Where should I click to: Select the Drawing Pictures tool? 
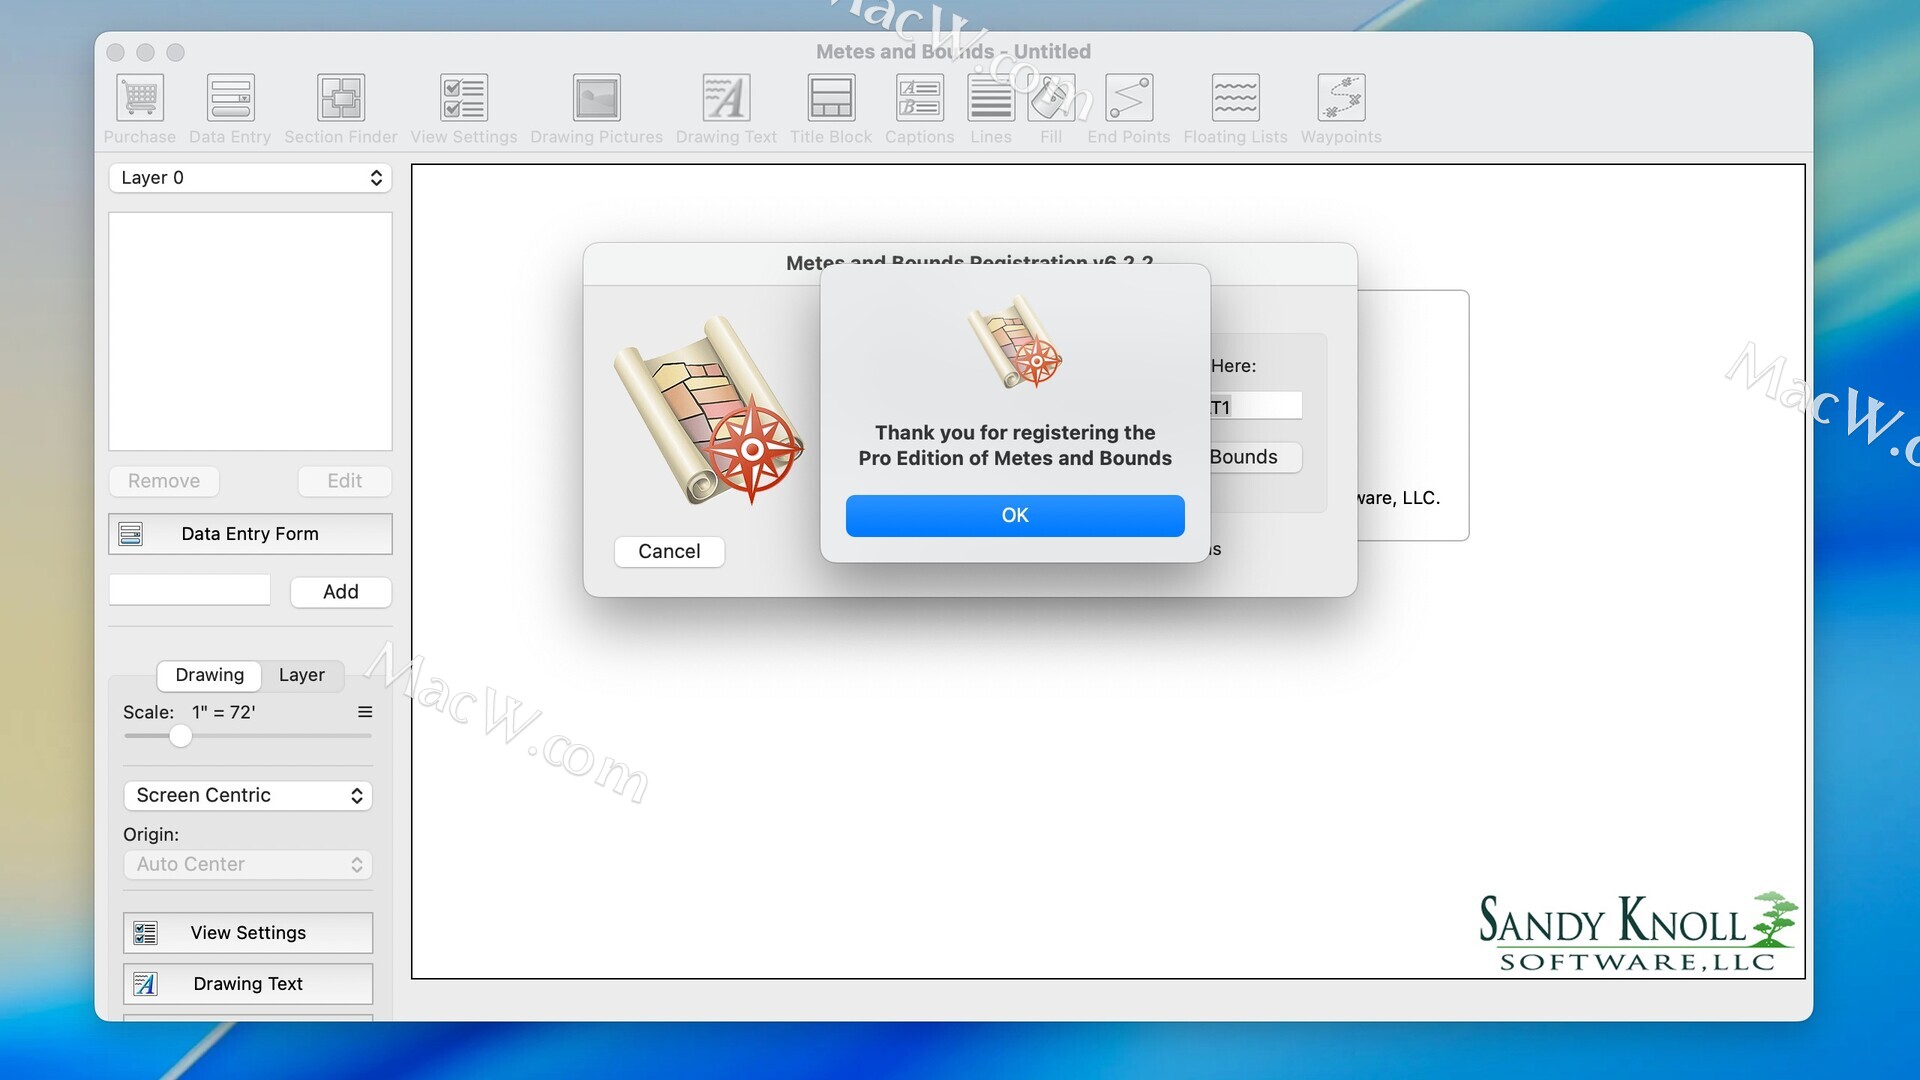pyautogui.click(x=596, y=98)
